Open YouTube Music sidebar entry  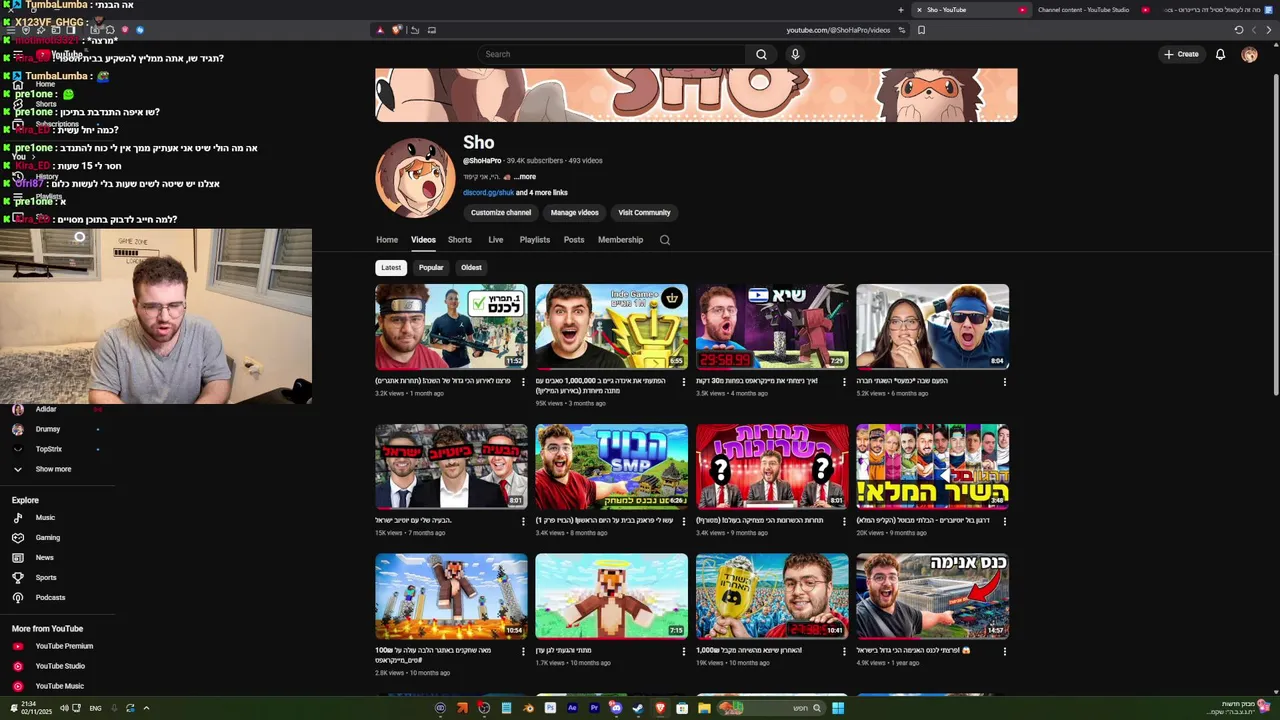point(47,686)
